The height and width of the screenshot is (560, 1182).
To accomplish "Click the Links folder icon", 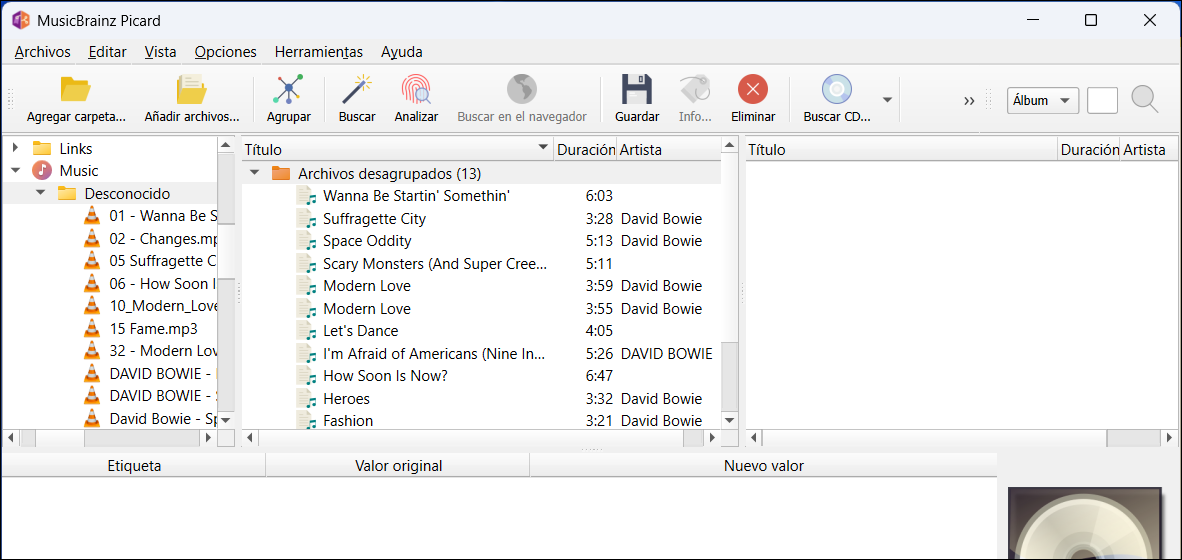I will [x=42, y=148].
